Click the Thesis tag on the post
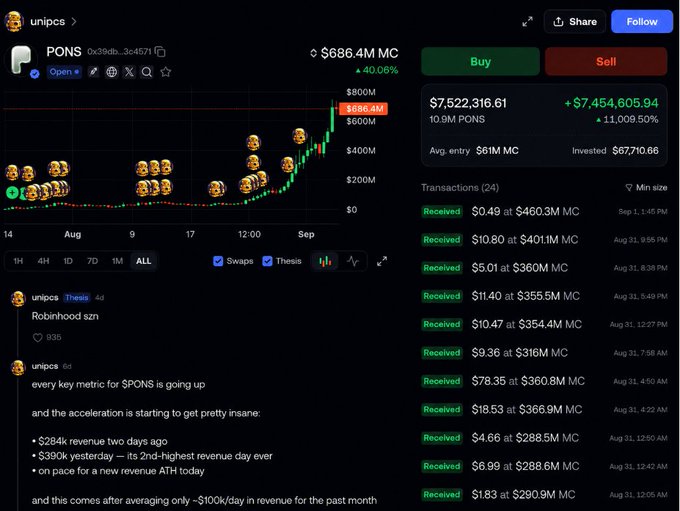Viewport: 680px width, 511px height. pos(76,298)
